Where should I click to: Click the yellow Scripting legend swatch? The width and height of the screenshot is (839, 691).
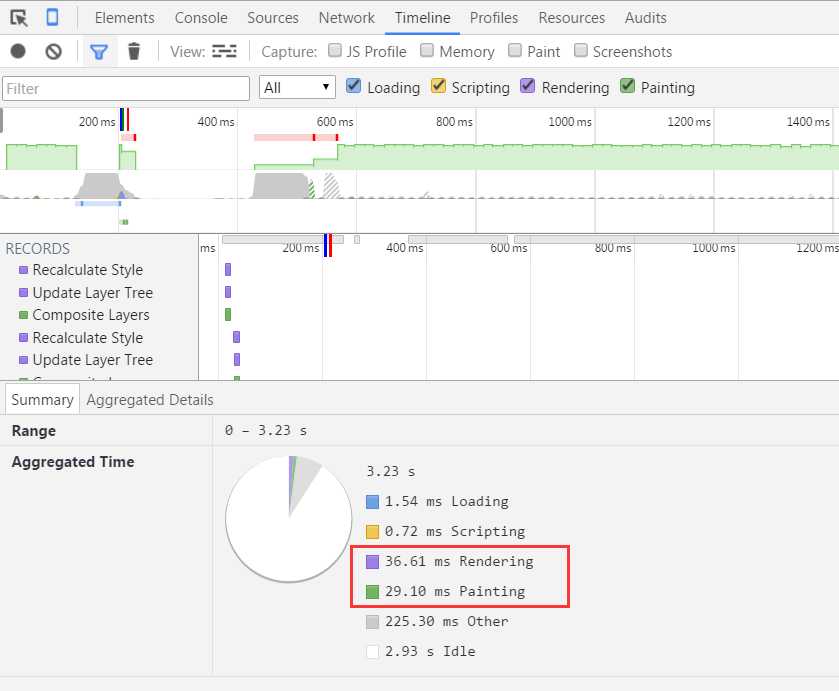pos(372,532)
